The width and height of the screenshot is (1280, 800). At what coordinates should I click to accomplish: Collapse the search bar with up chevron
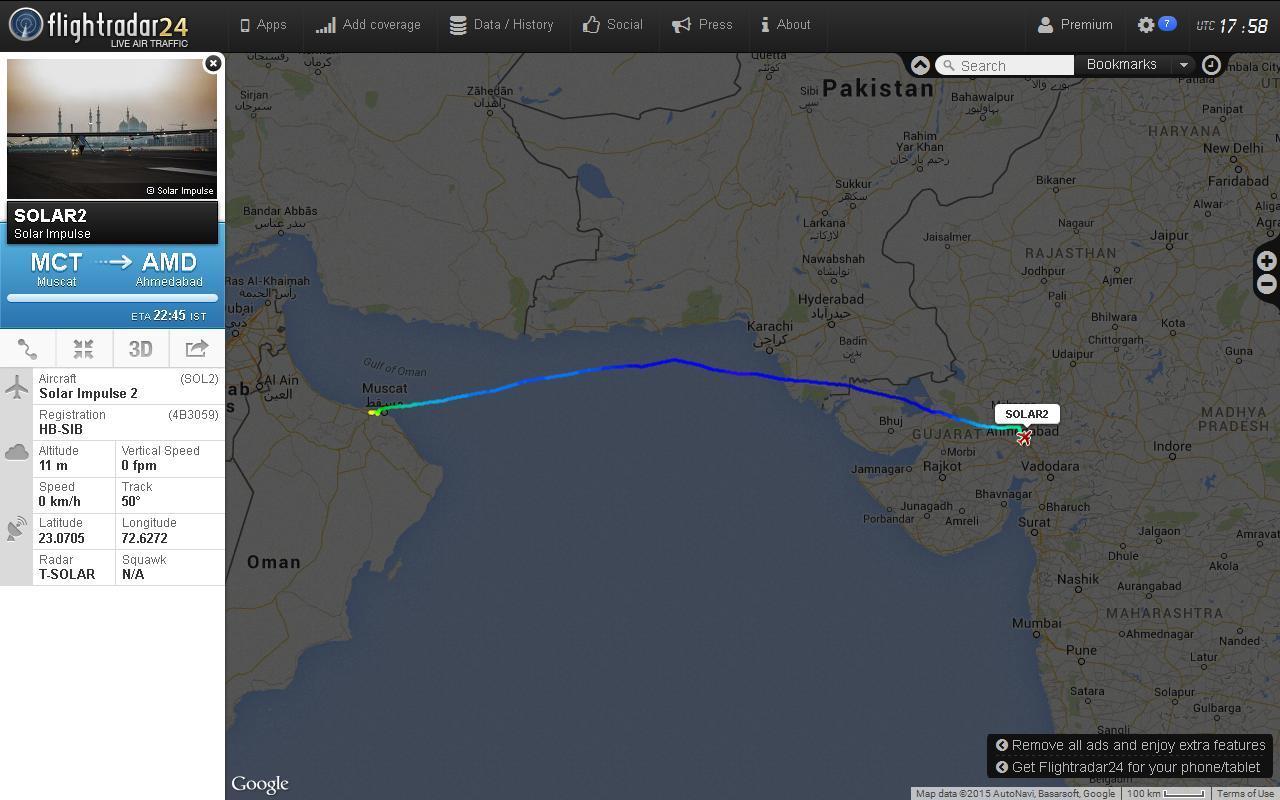tap(920, 65)
